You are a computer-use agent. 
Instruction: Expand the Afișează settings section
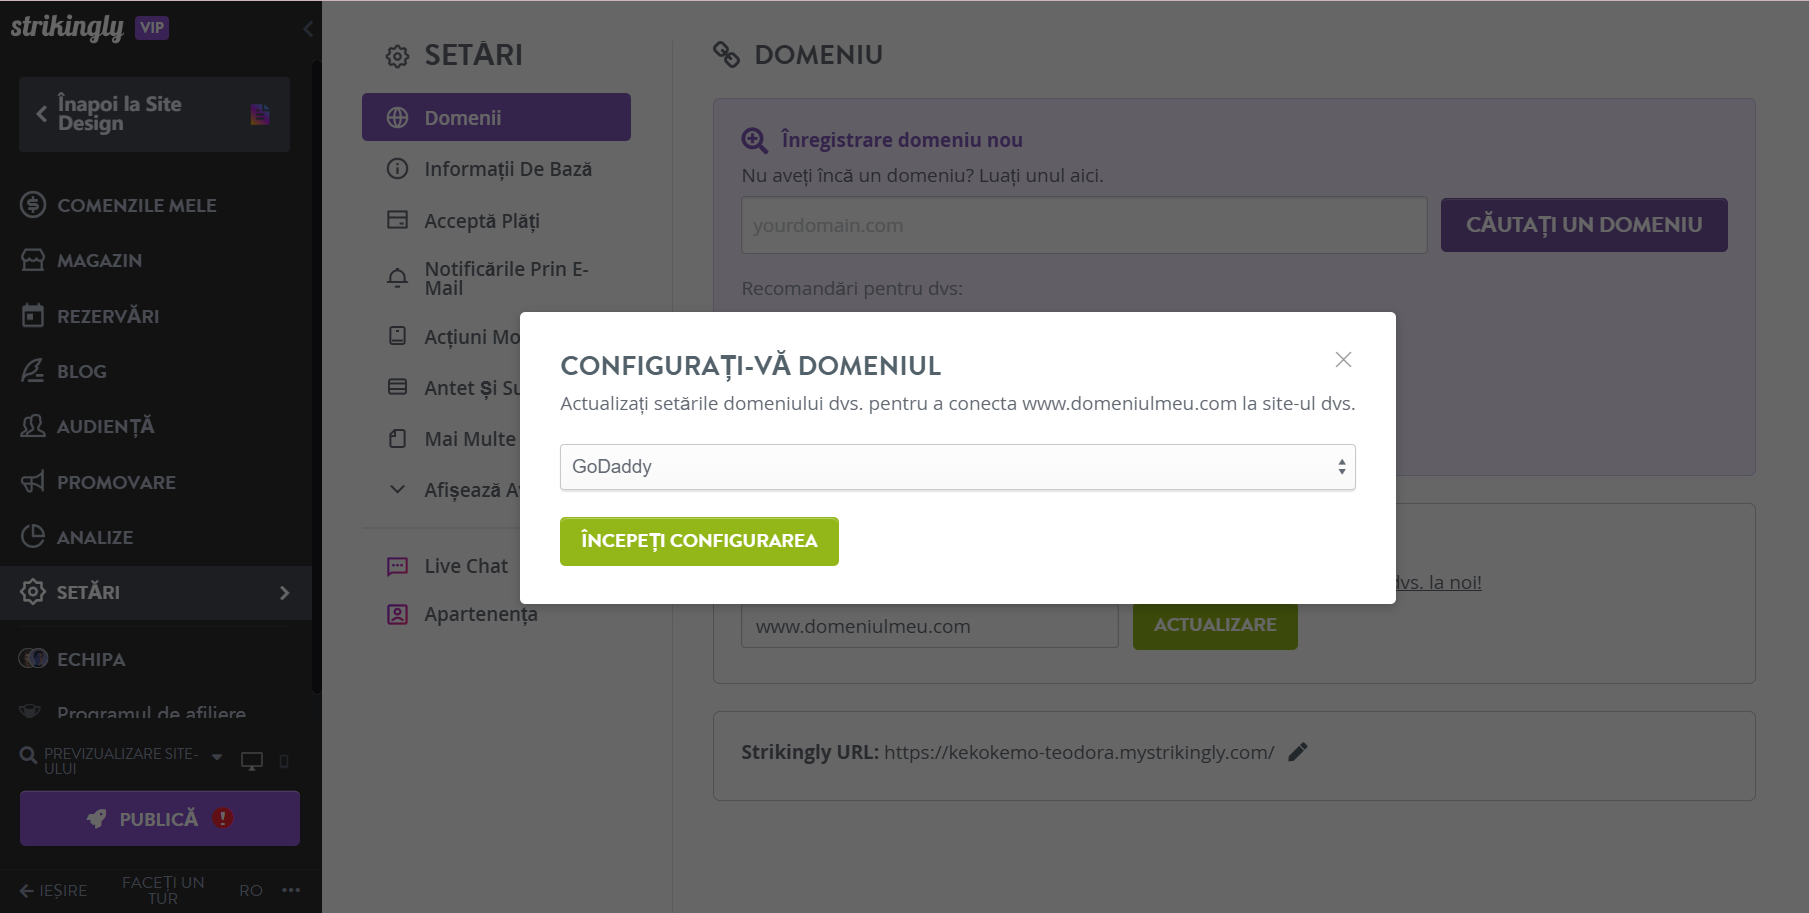[x=397, y=490]
